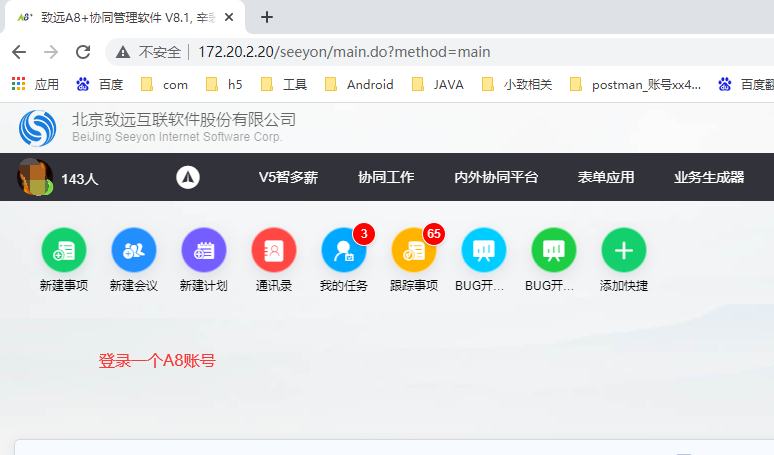Open 跟踪事项 icon with badge 65
774x455 pixels.
pyautogui.click(x=414, y=250)
